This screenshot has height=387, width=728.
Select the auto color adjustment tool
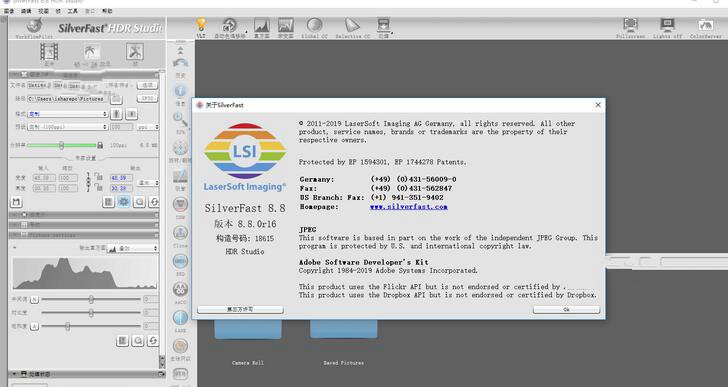[229, 25]
